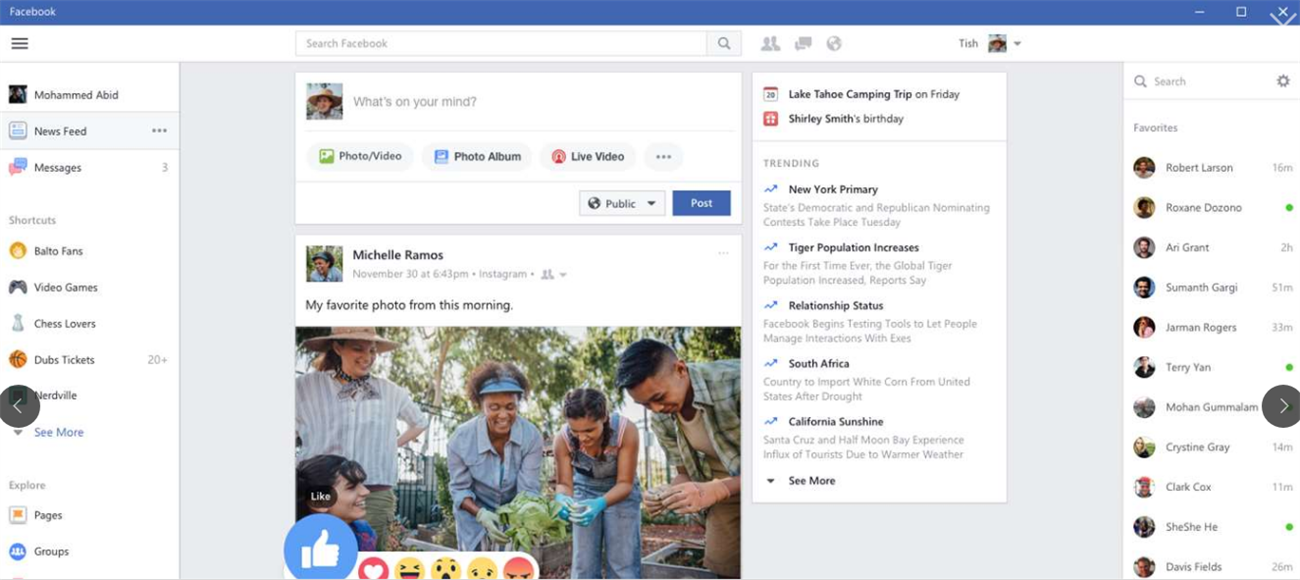Screen dimensions: 1300x580
Task: Create a Photo Album
Action: coord(477,156)
